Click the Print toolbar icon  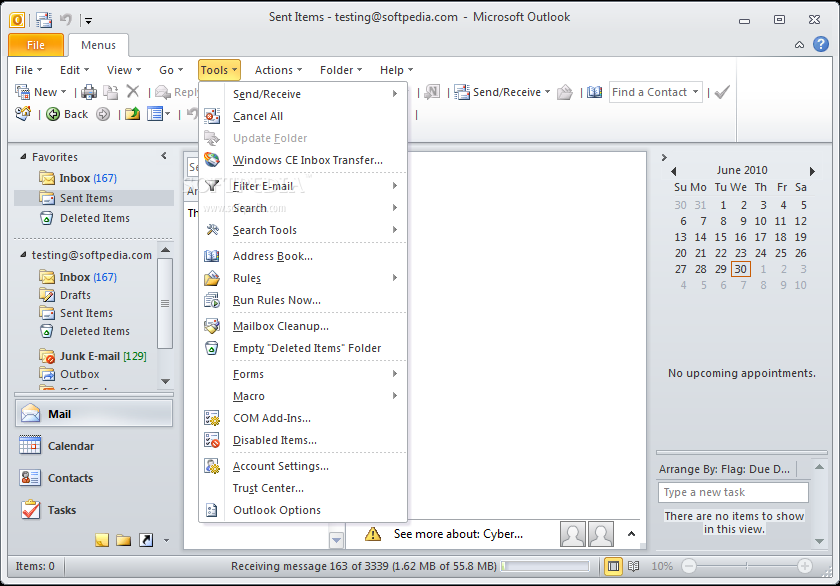coord(89,92)
